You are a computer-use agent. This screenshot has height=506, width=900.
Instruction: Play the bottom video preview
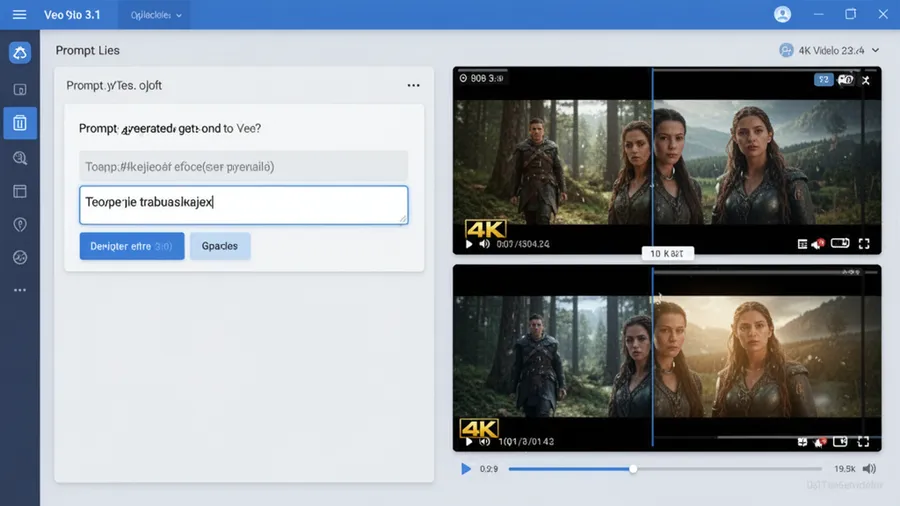[469, 442]
